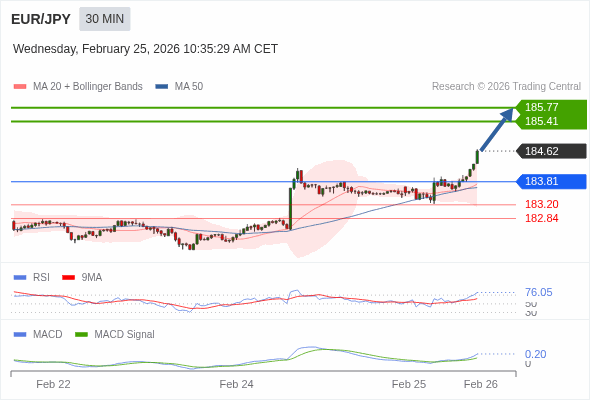Screen dimensions: 590x400
Task: Click the 30 MIN timeframe button
Action: click(105, 19)
